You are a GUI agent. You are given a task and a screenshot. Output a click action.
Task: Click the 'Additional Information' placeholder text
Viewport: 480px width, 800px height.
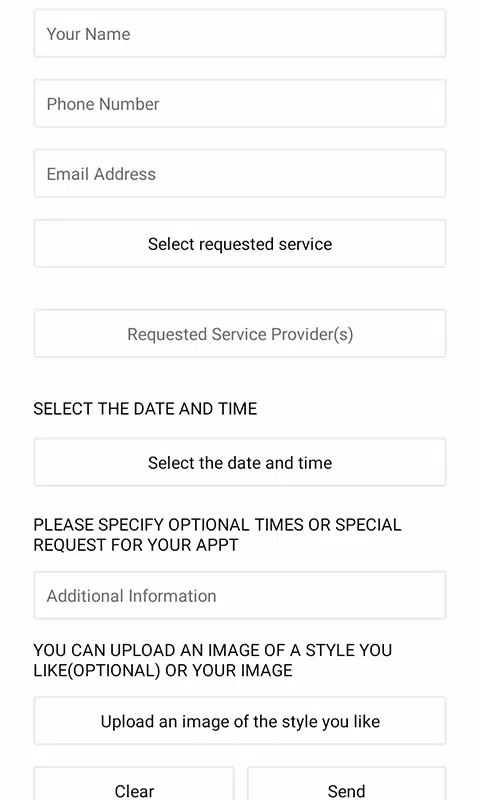(132, 596)
